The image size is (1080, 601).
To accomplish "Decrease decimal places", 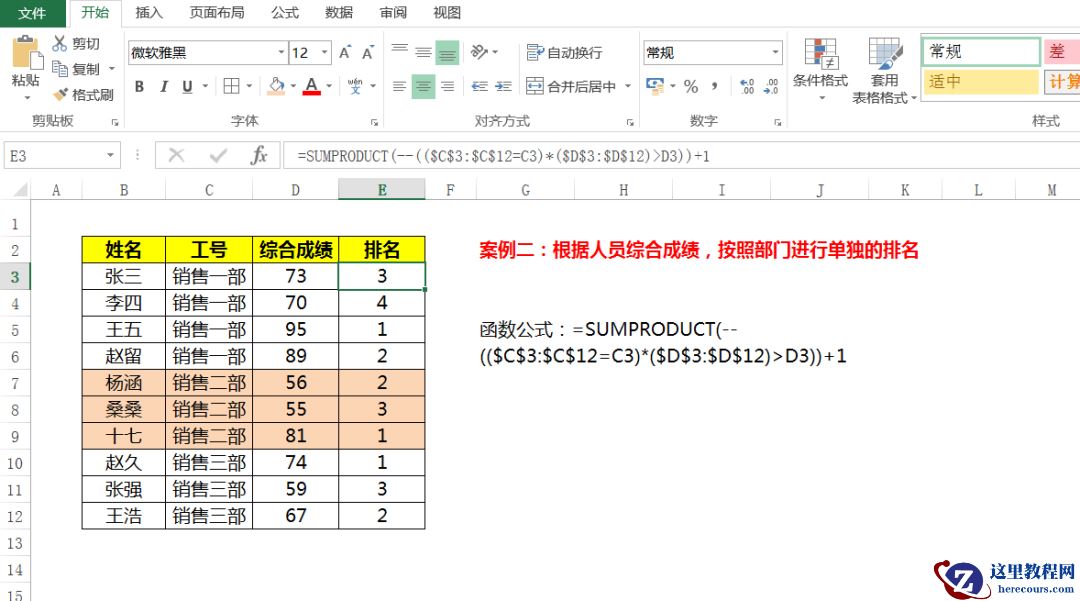I will tap(771, 86).
